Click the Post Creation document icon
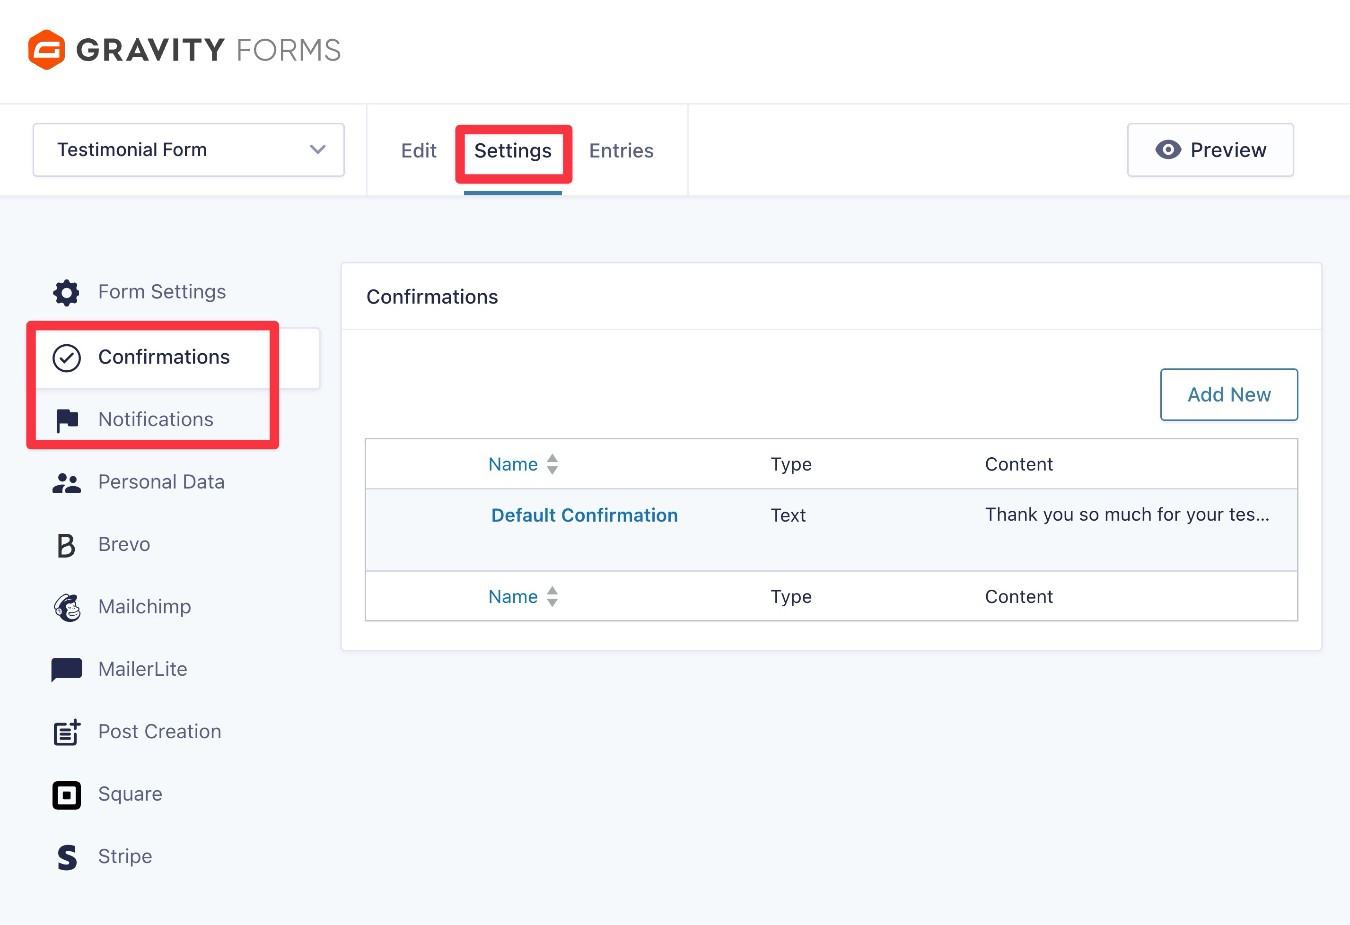Image resolution: width=1350 pixels, height=925 pixels. pos(66,731)
